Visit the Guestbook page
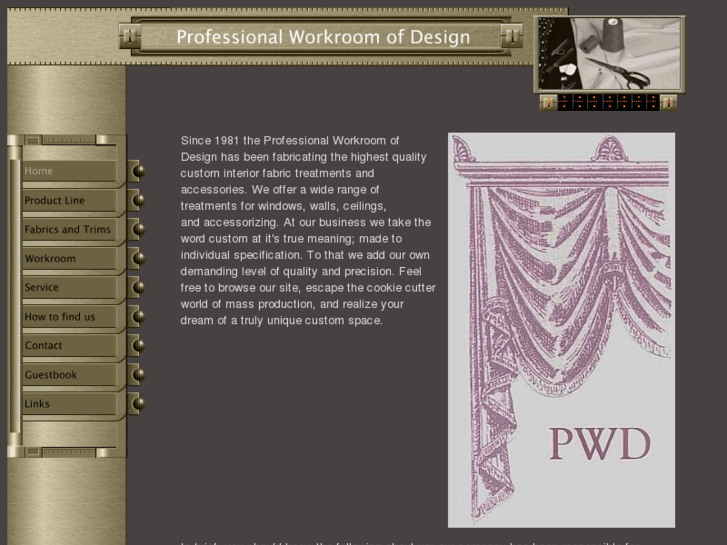 [x=70, y=375]
